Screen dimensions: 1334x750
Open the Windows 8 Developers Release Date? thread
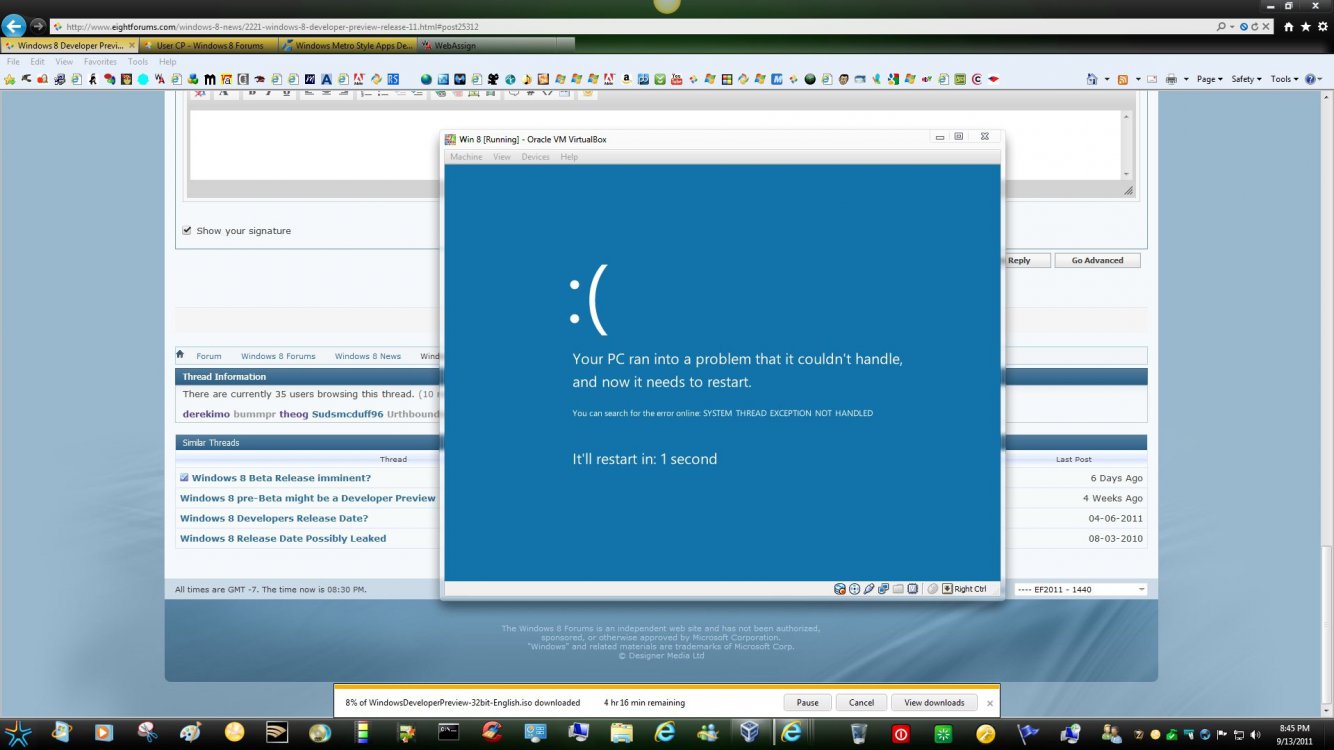(x=274, y=518)
